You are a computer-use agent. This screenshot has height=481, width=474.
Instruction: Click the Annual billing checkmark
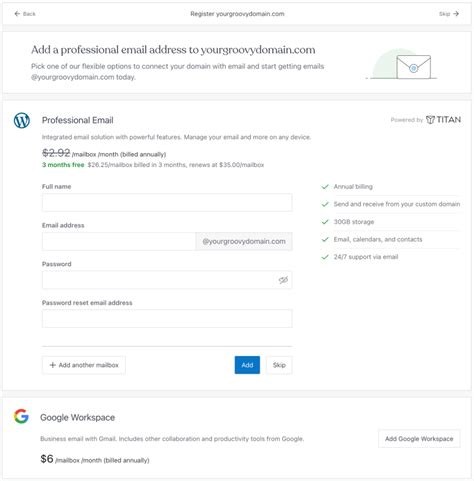325,187
